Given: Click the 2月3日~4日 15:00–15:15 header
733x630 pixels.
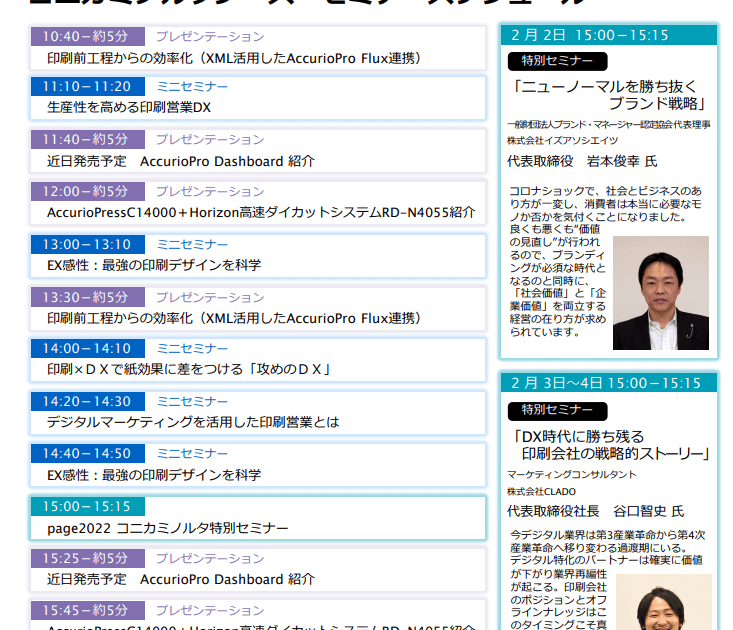Looking at the screenshot, I should click(x=609, y=383).
